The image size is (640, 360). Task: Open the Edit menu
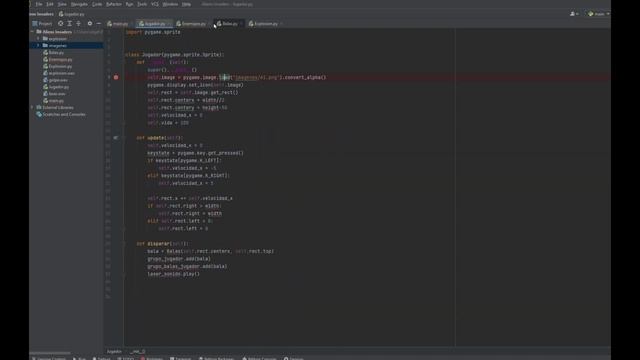[50, 4]
